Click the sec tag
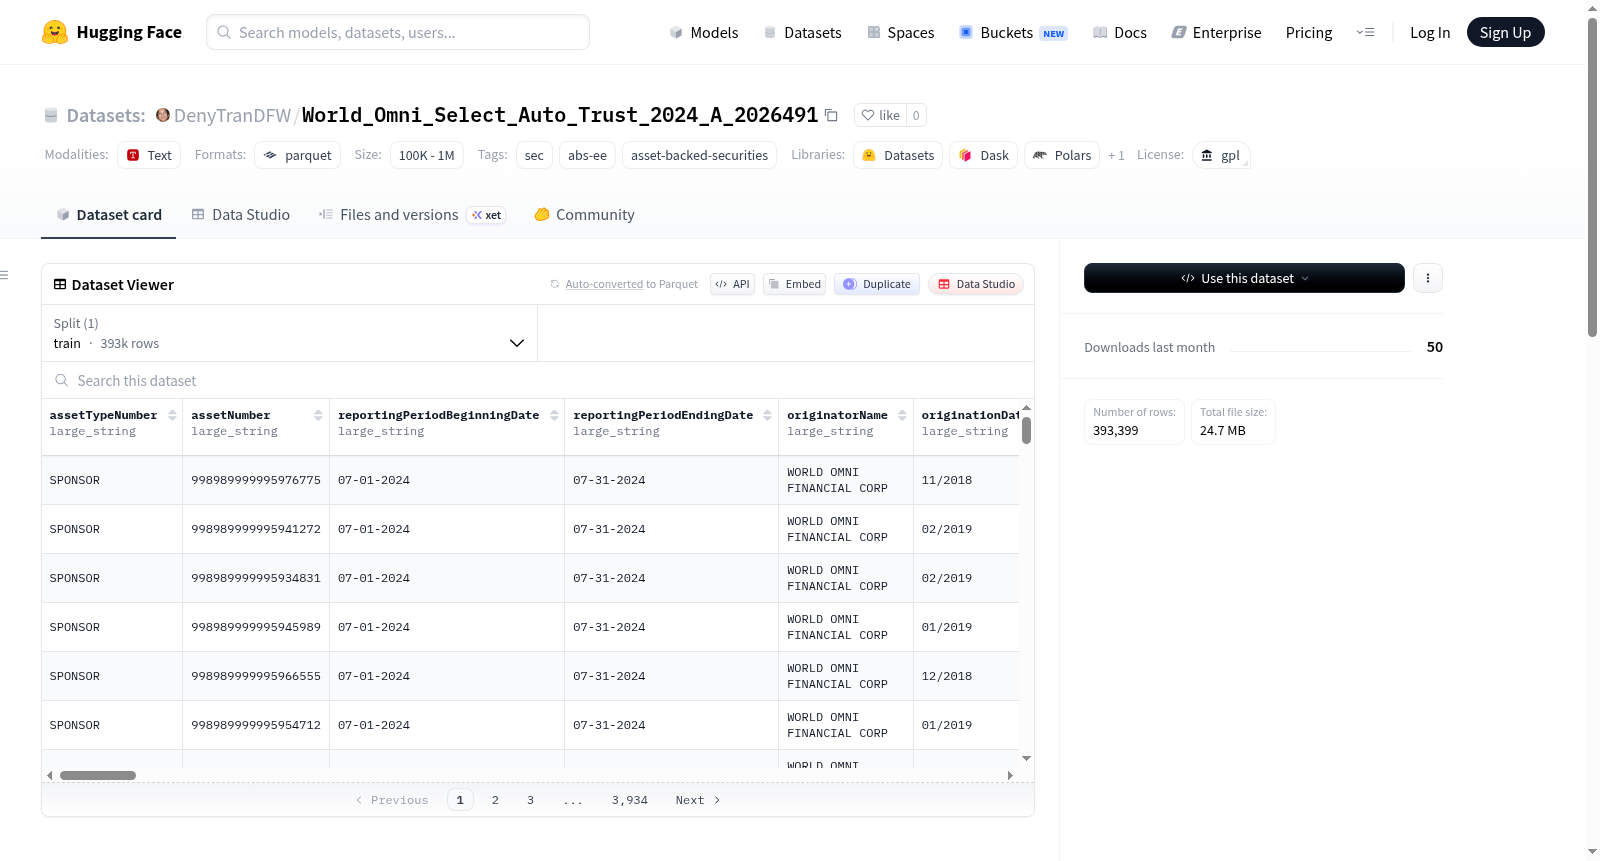This screenshot has width=1600, height=861. 534,155
